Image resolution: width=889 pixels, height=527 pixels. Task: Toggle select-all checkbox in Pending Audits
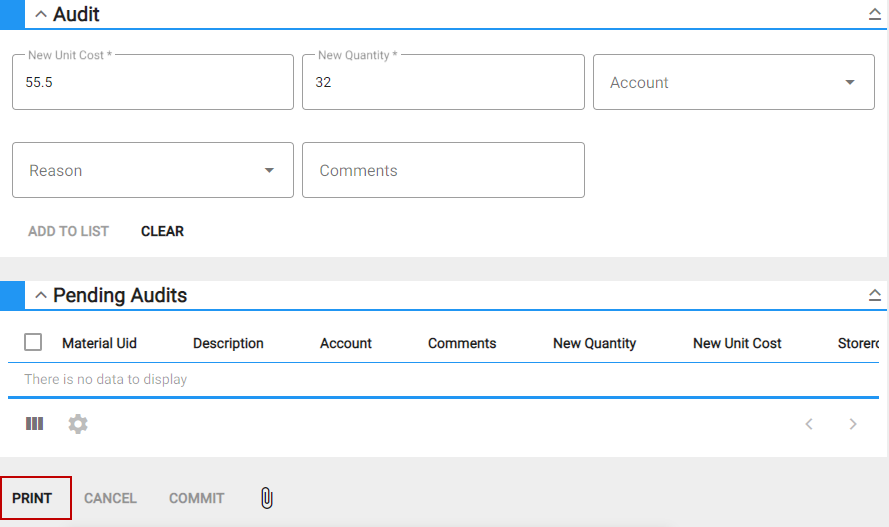[33, 342]
